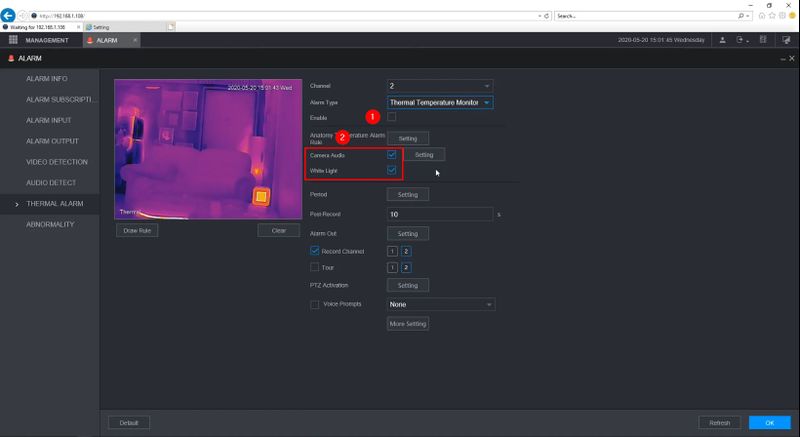Viewport: 800px width, 437px height.
Task: Toggle Tour channel number 2
Action: coord(406,267)
